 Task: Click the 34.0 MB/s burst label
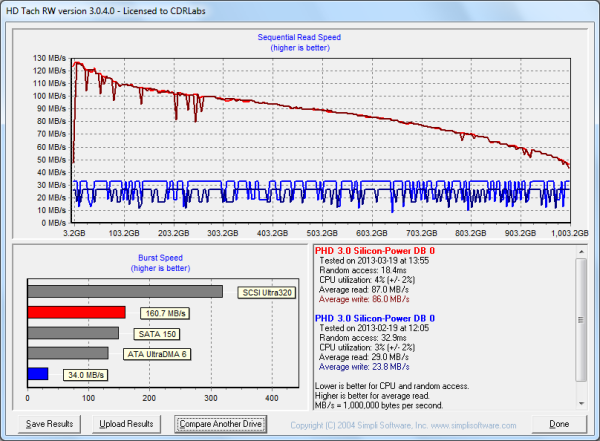coord(85,375)
